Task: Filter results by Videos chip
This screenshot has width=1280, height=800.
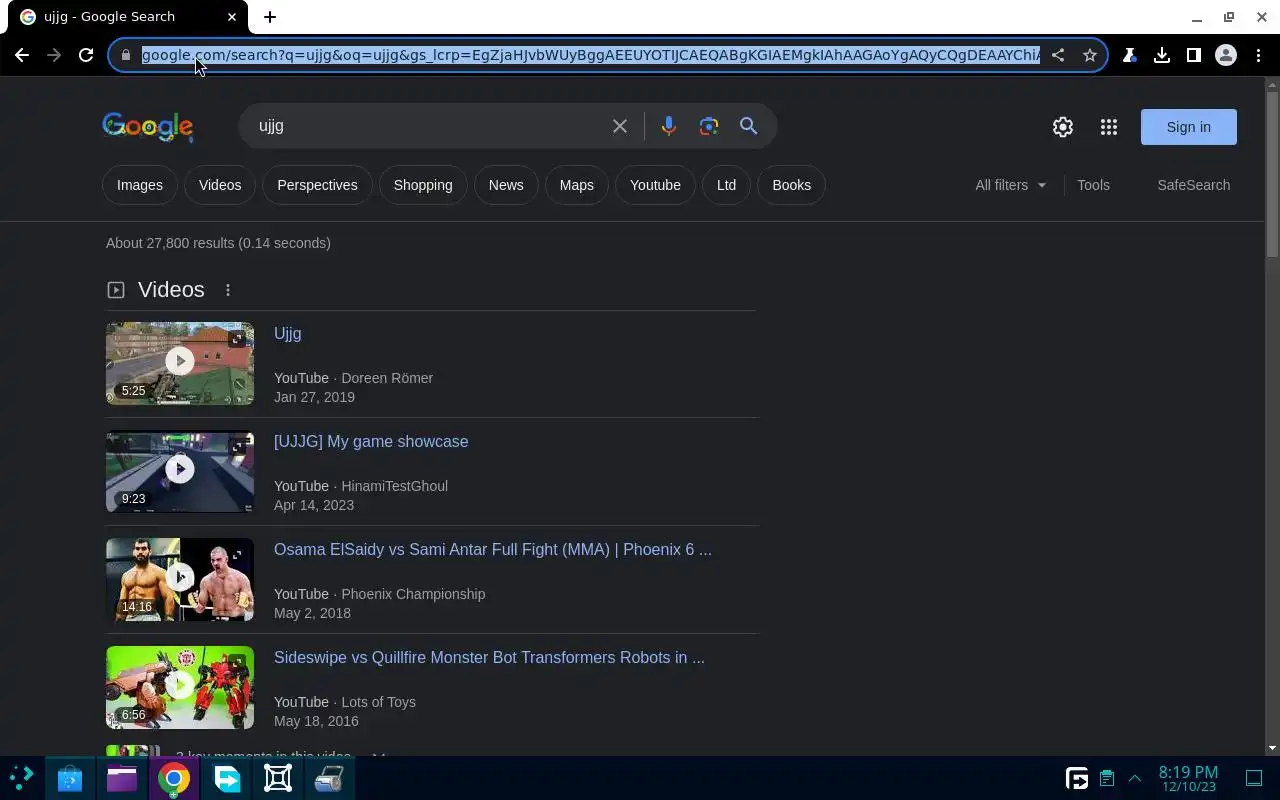Action: [220, 185]
